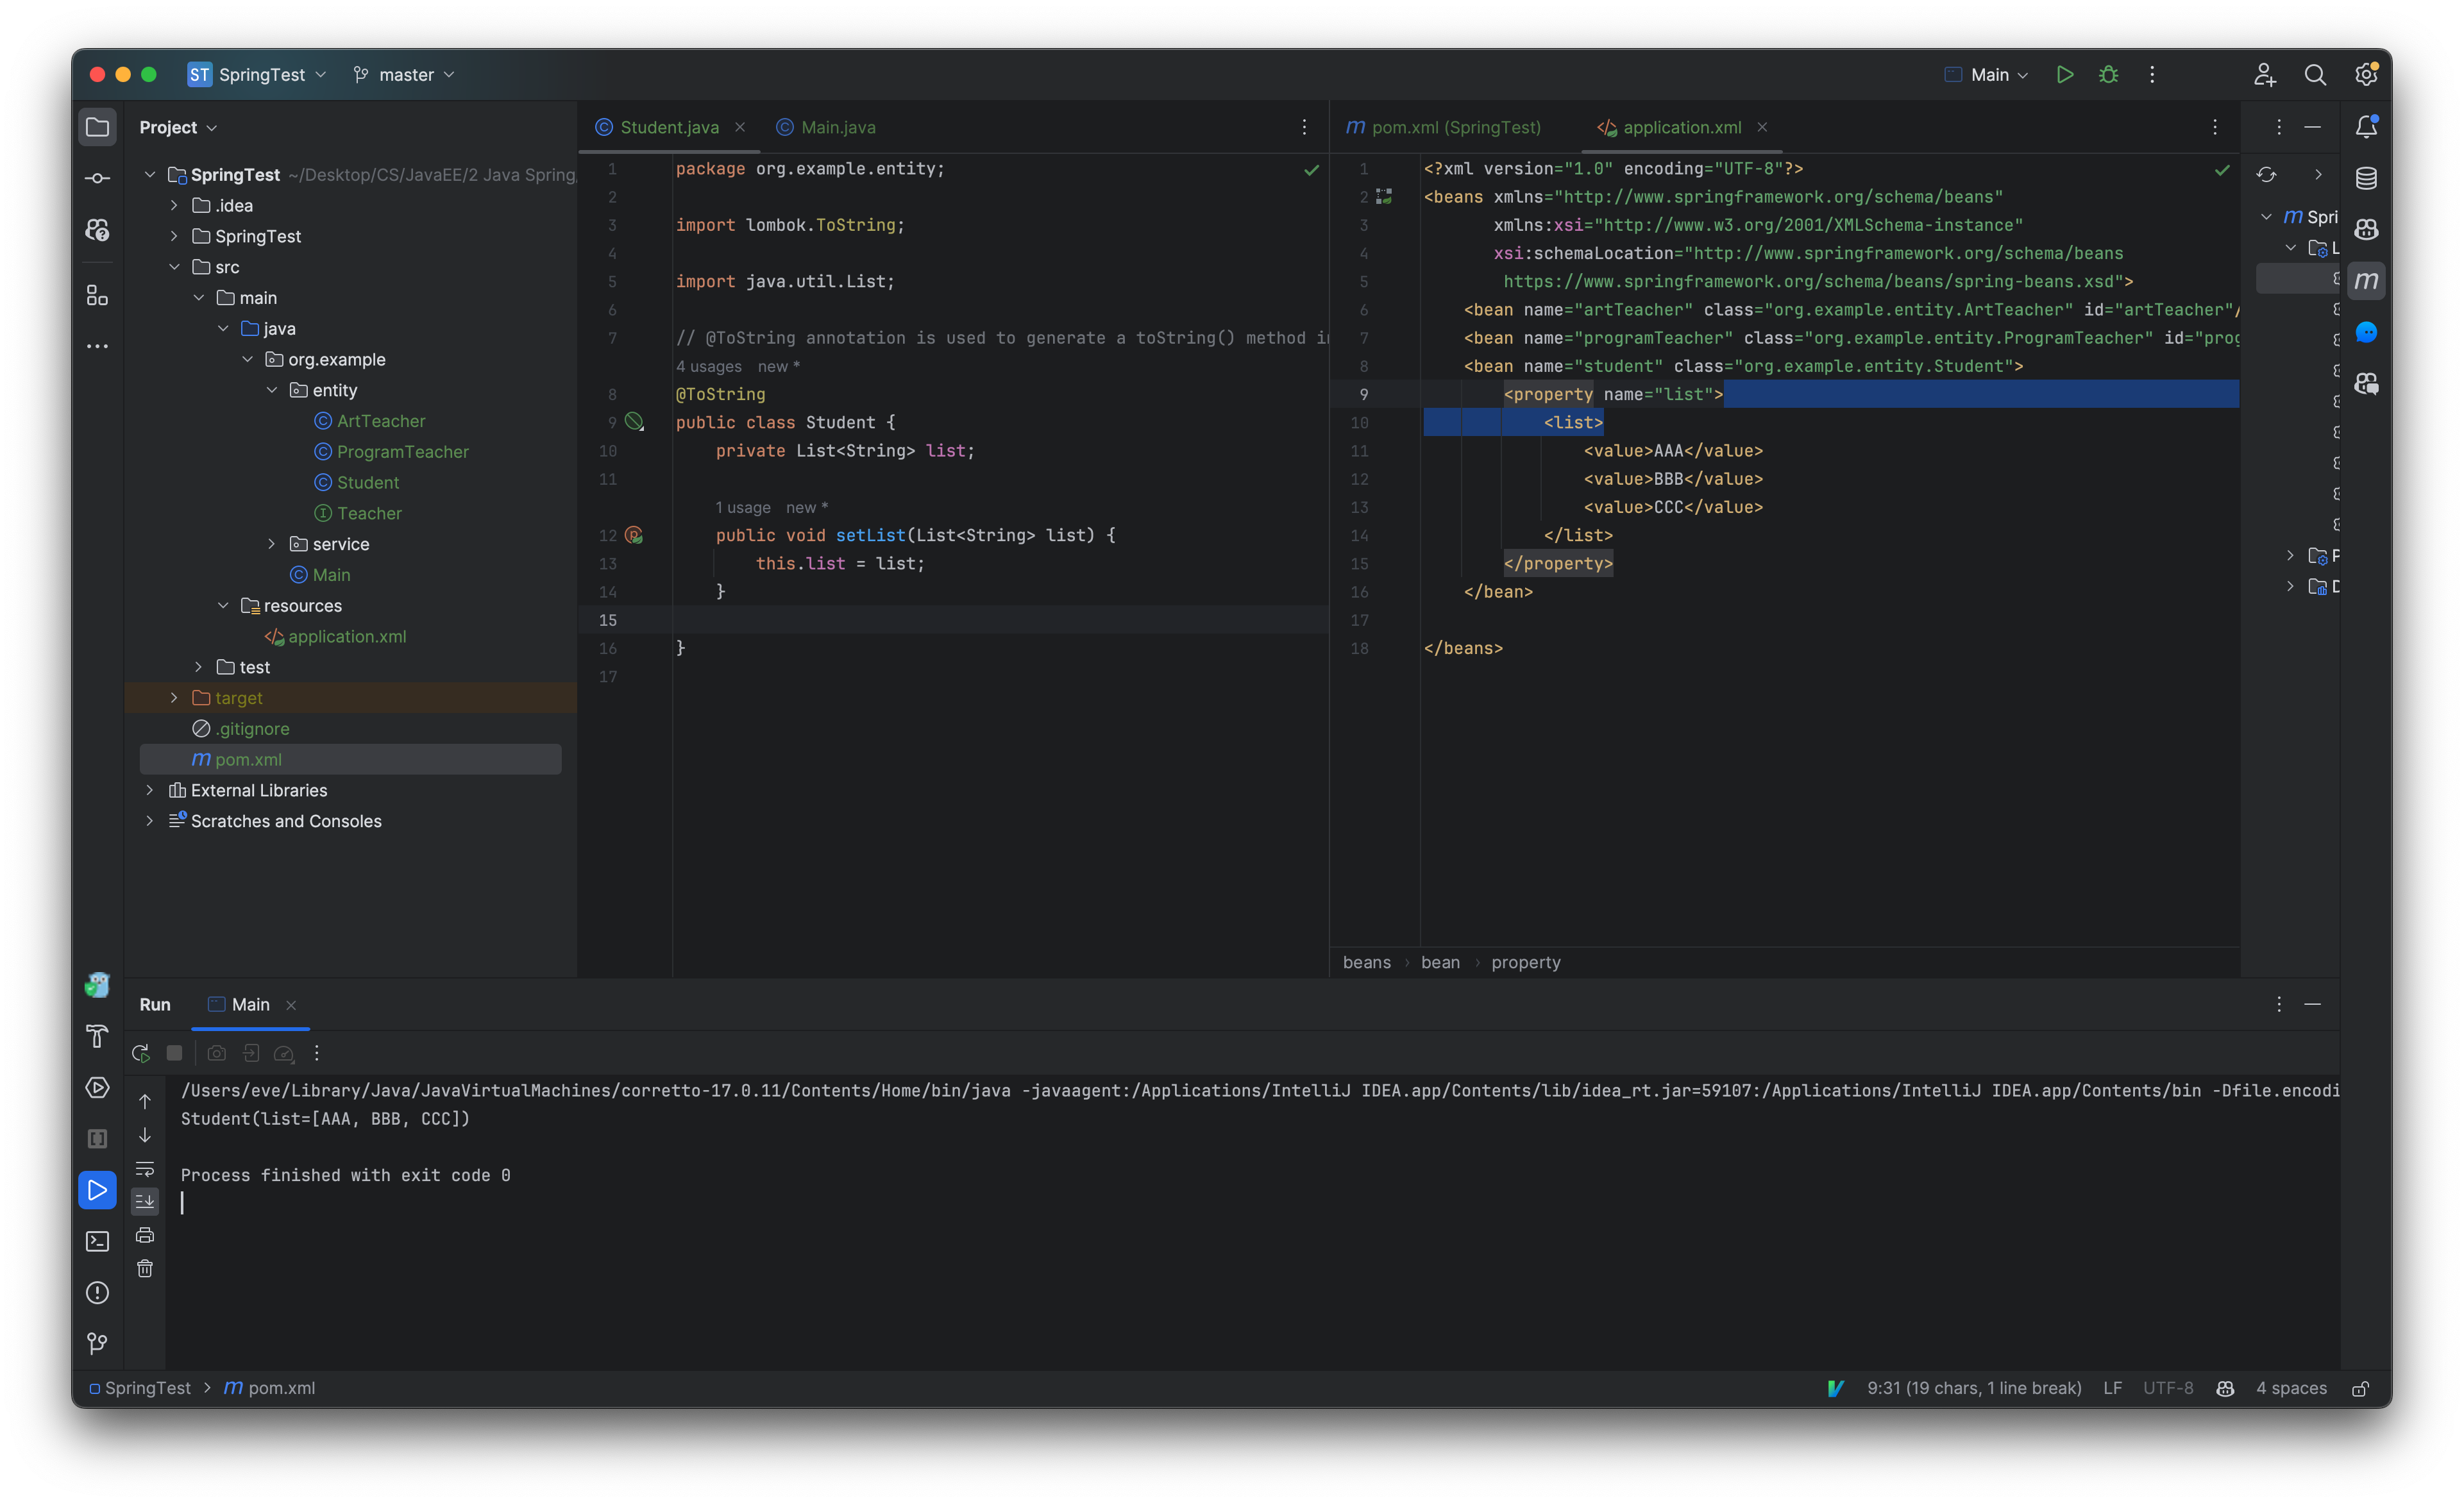2464x1503 pixels.
Task: Expand Scratches and Consoles node
Action: tap(150, 821)
